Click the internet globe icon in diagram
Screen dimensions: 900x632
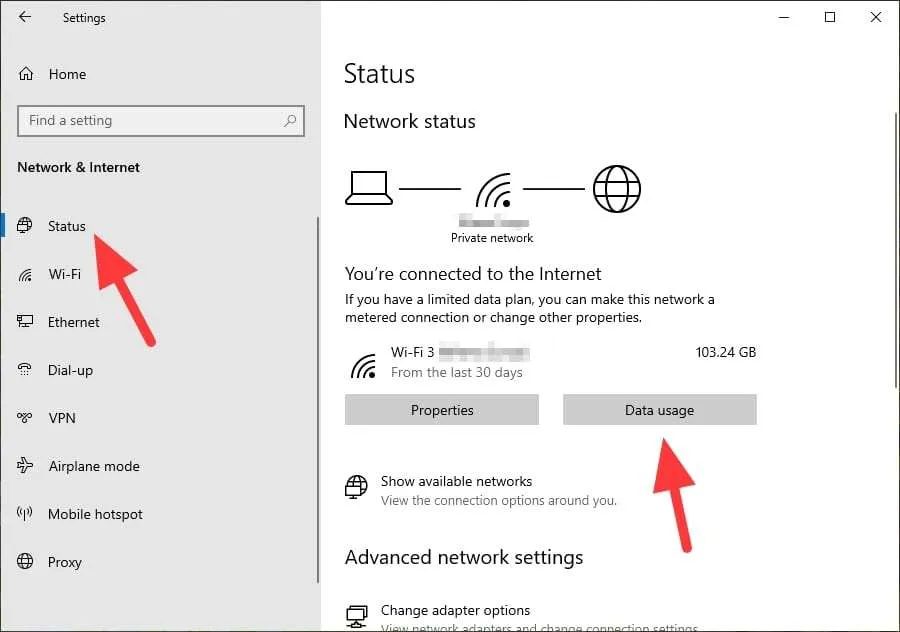click(616, 189)
